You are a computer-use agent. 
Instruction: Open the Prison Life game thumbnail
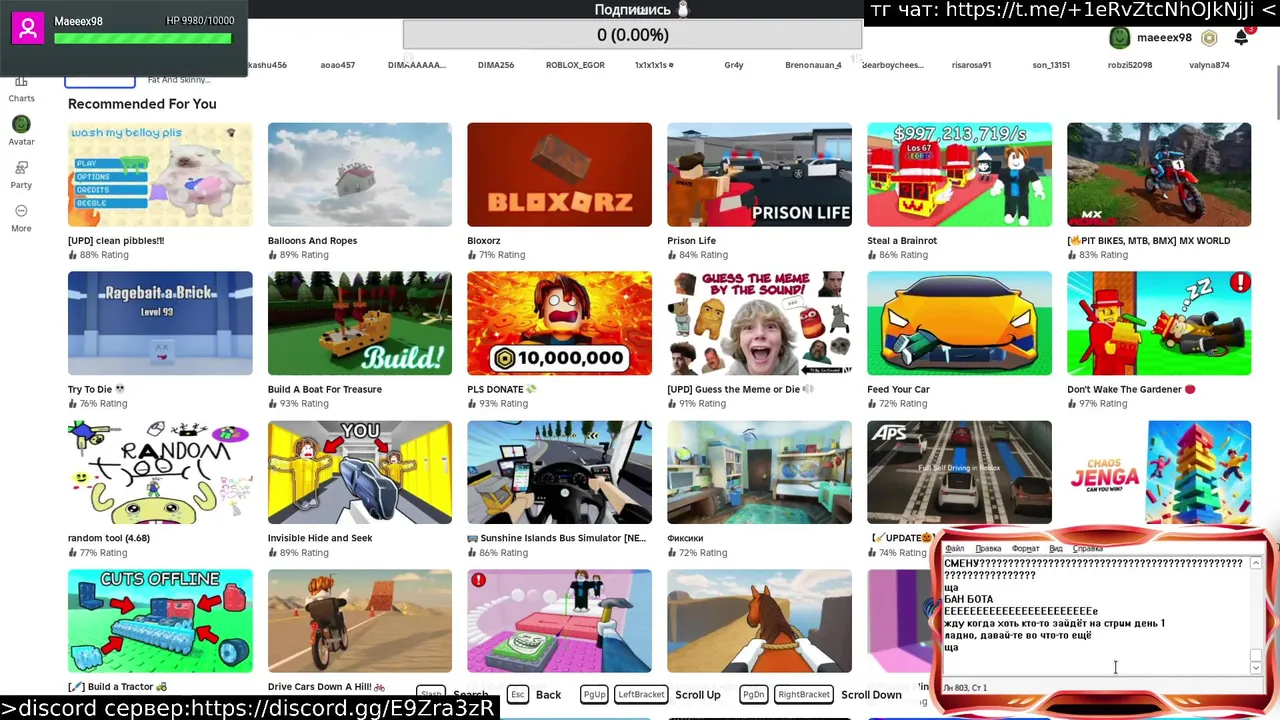point(759,175)
